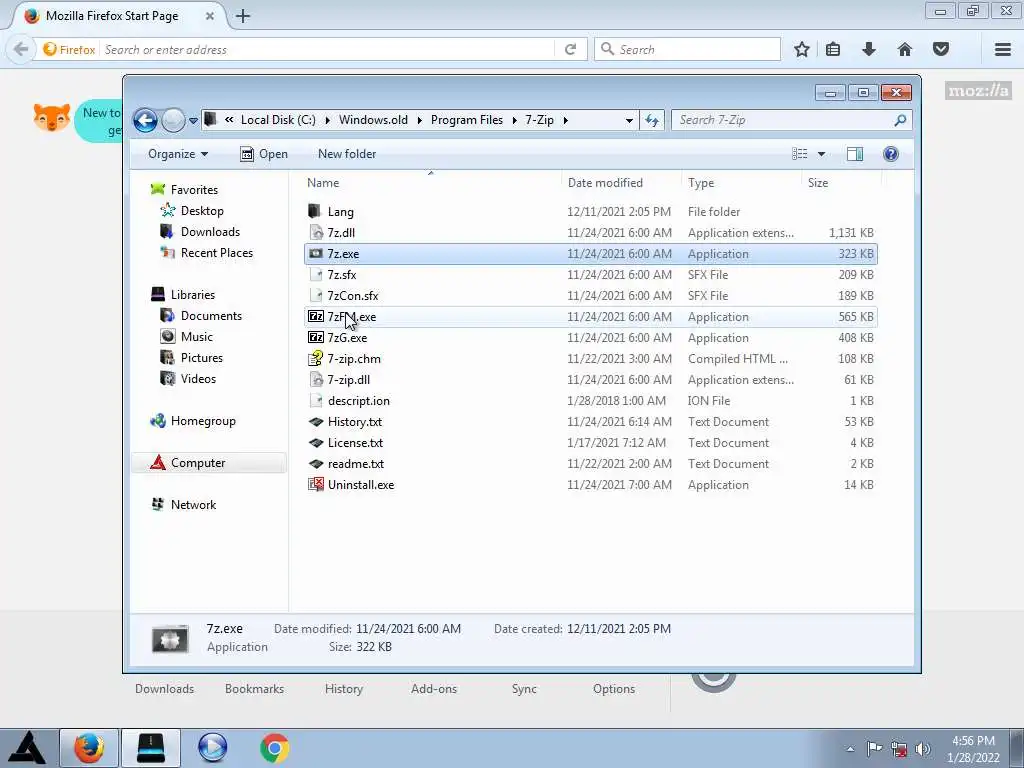
Task: Open the Videos library
Action: point(199,379)
